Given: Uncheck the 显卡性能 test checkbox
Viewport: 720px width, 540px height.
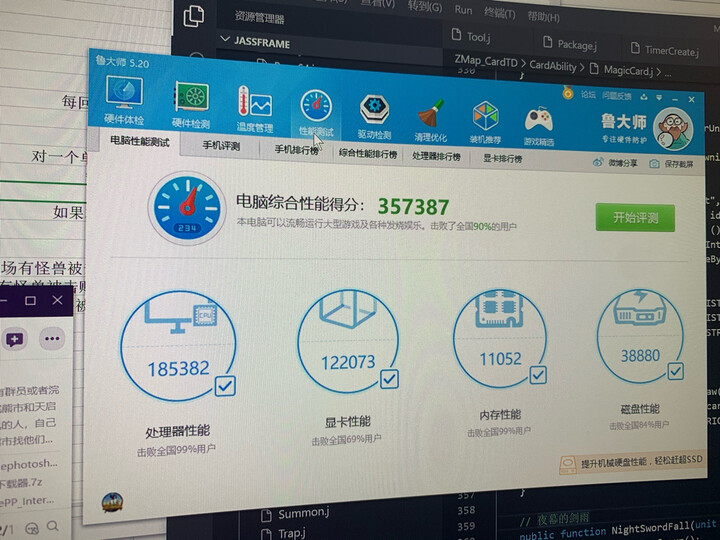Looking at the screenshot, I should (389, 379).
